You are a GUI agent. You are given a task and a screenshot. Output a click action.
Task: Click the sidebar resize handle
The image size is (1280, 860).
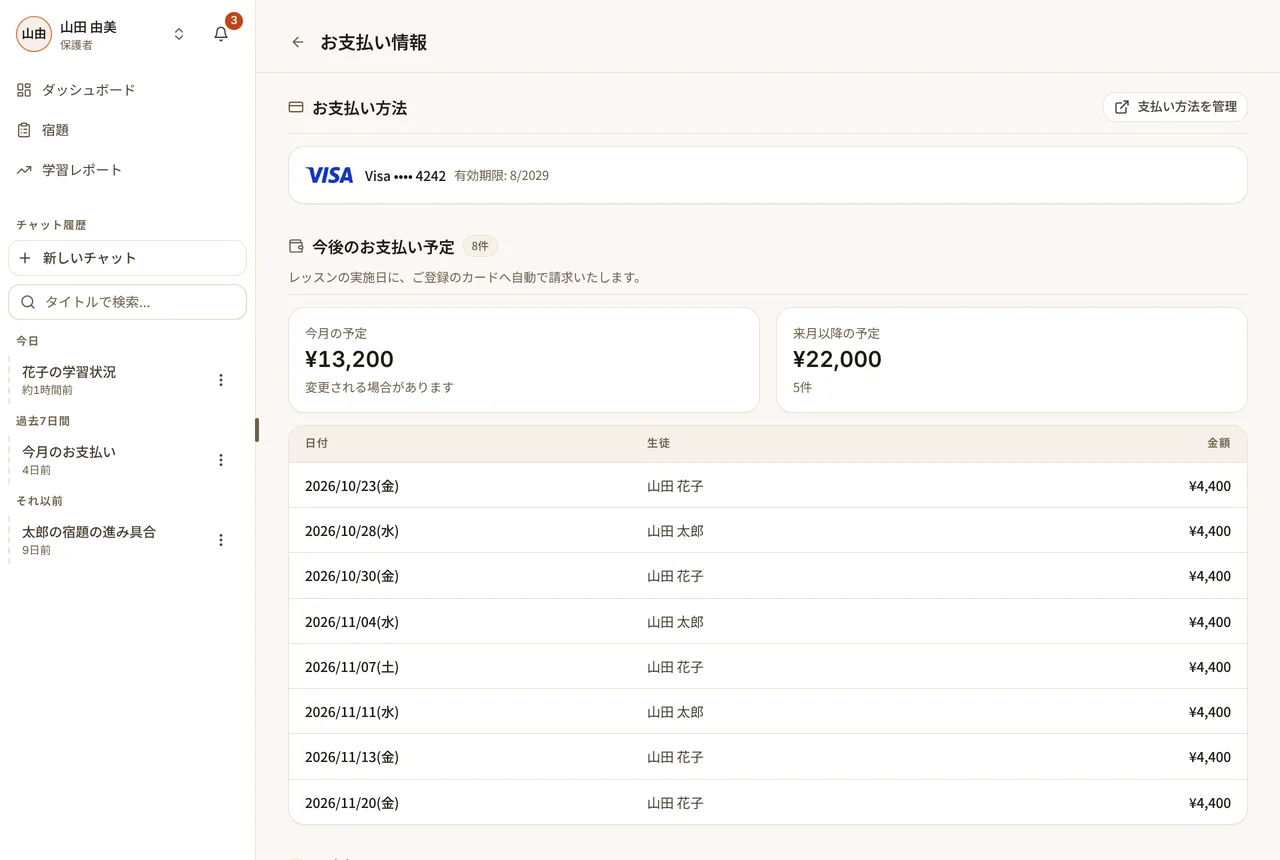point(257,430)
